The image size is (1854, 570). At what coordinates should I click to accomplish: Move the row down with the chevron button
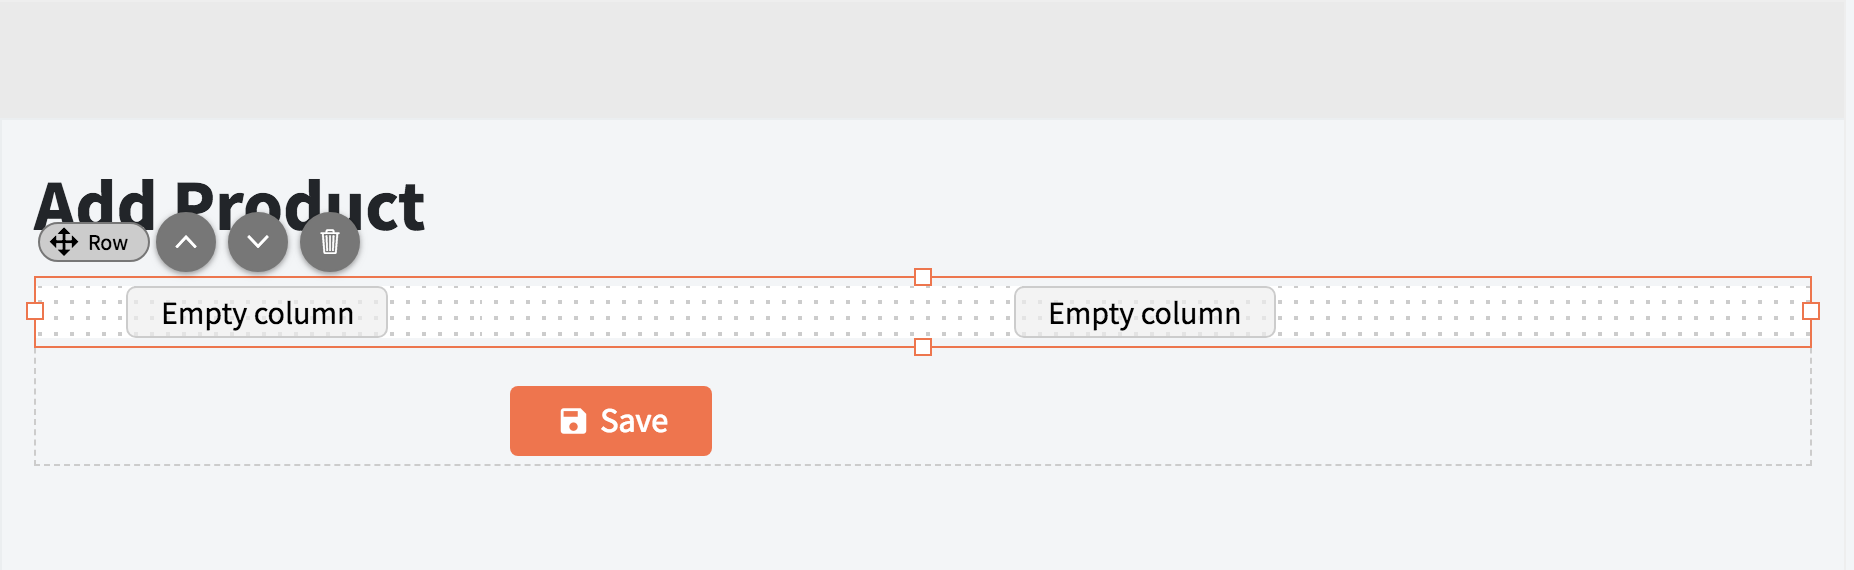[x=258, y=242]
